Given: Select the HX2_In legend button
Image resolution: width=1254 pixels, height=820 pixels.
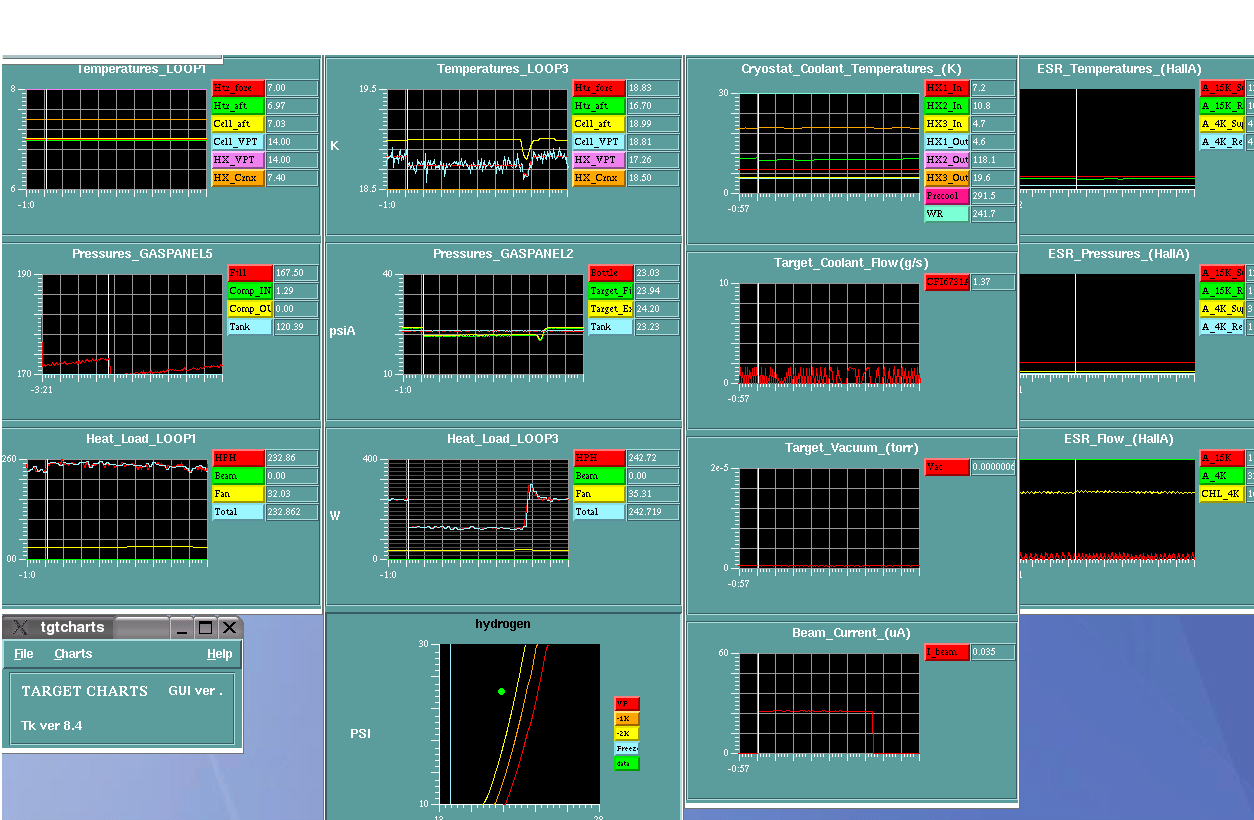Looking at the screenshot, I should (947, 106).
